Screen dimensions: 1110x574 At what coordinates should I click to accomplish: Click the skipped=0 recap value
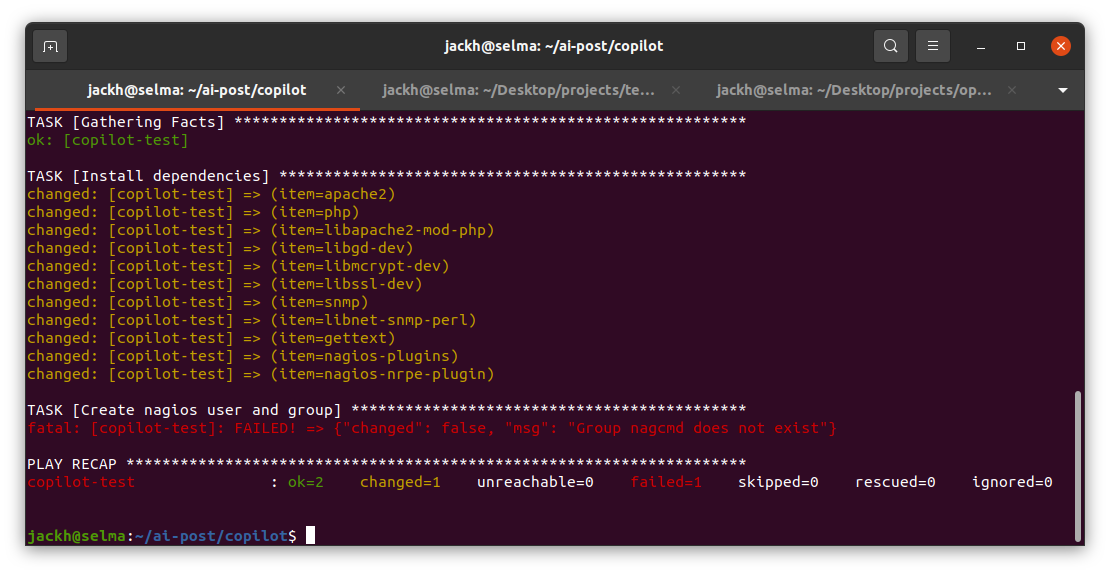(x=778, y=482)
